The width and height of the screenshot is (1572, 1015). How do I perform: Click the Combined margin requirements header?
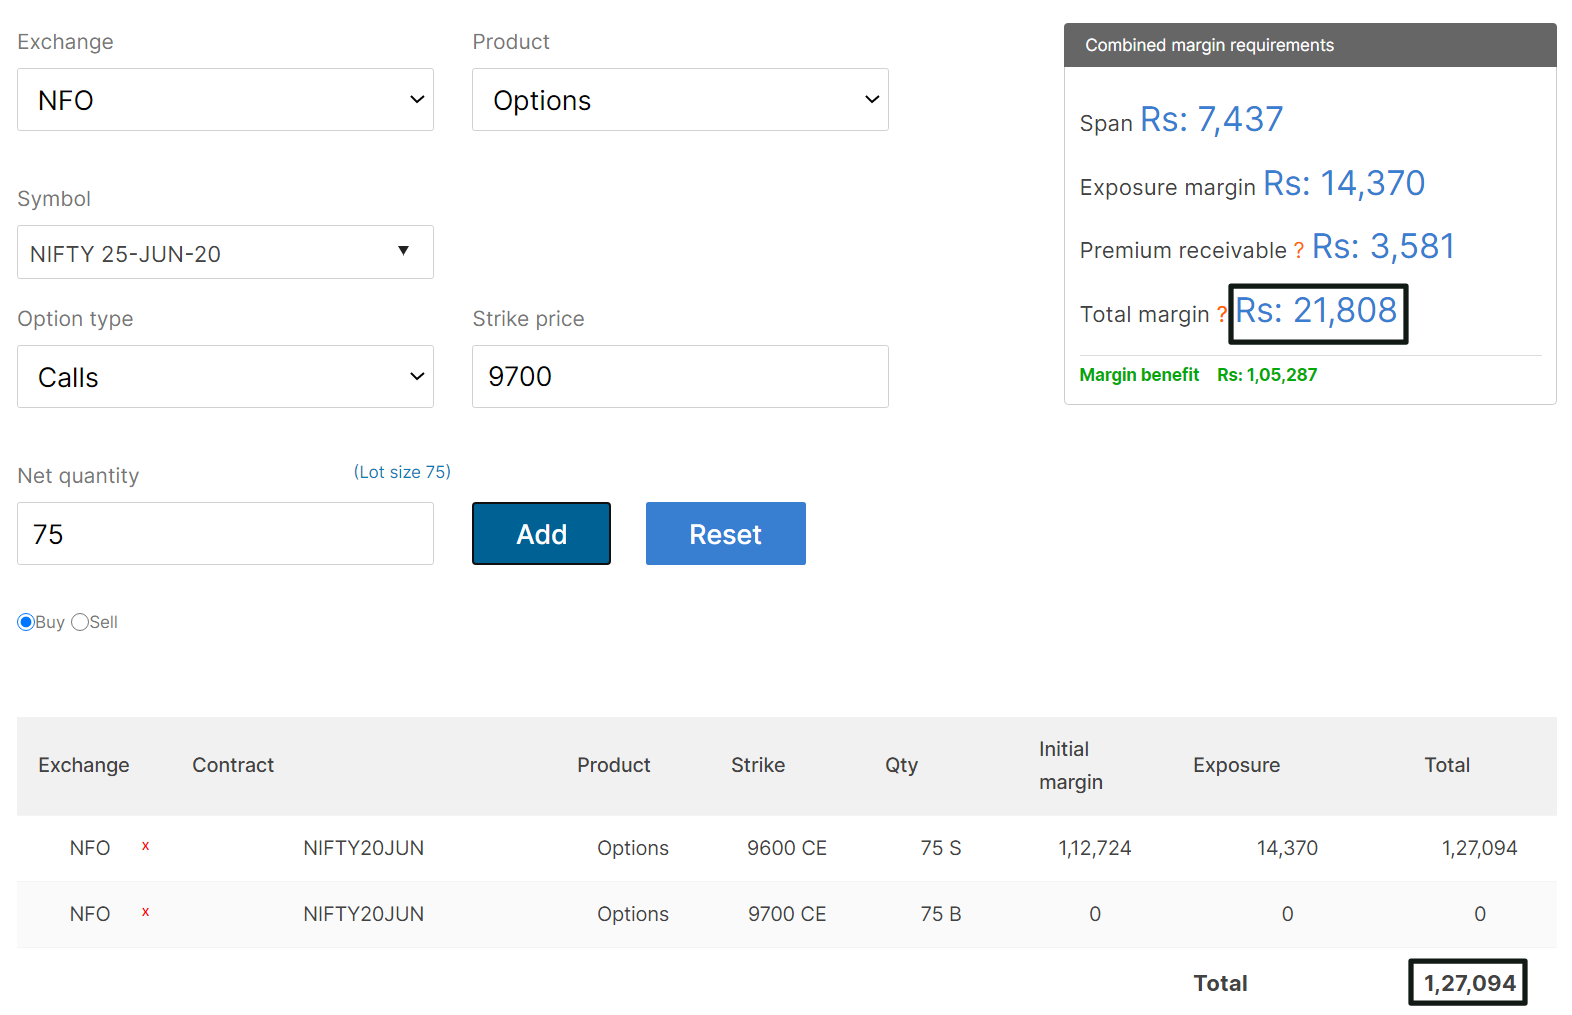coord(1310,45)
